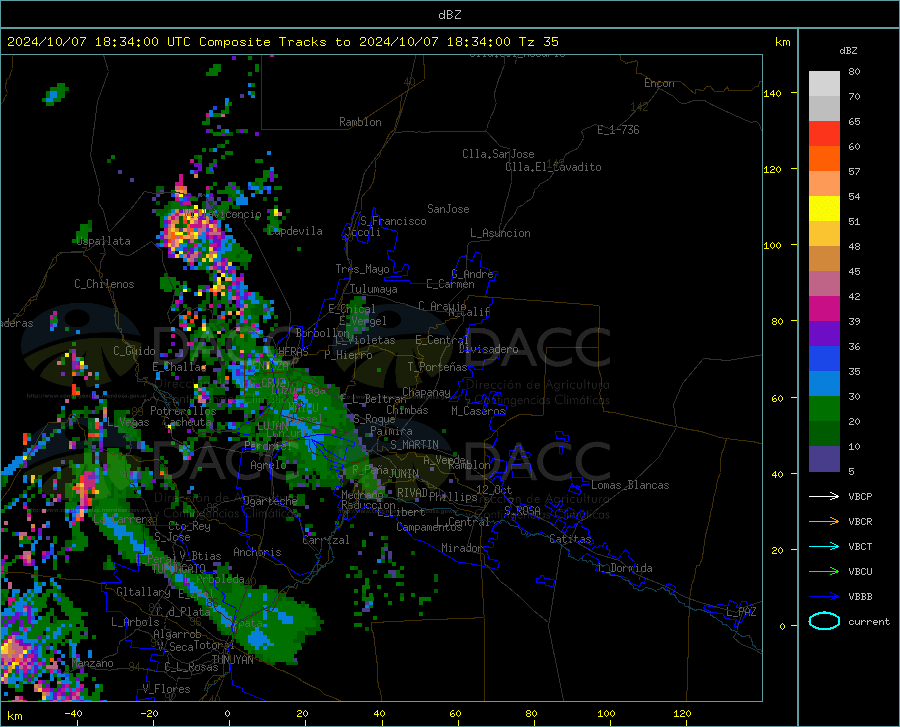Click the Tulumaya place label

(x=374, y=289)
